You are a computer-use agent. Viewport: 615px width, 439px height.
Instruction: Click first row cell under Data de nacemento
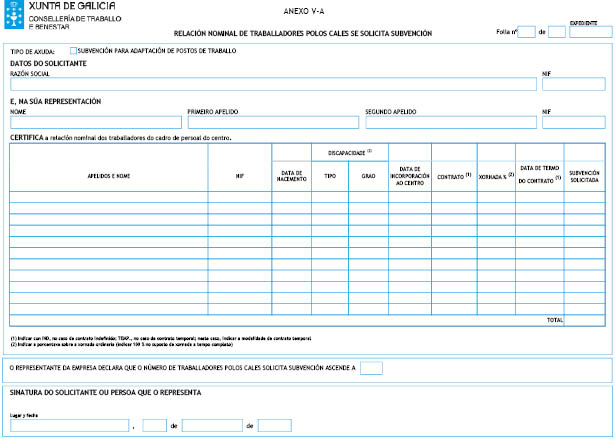tap(291, 197)
